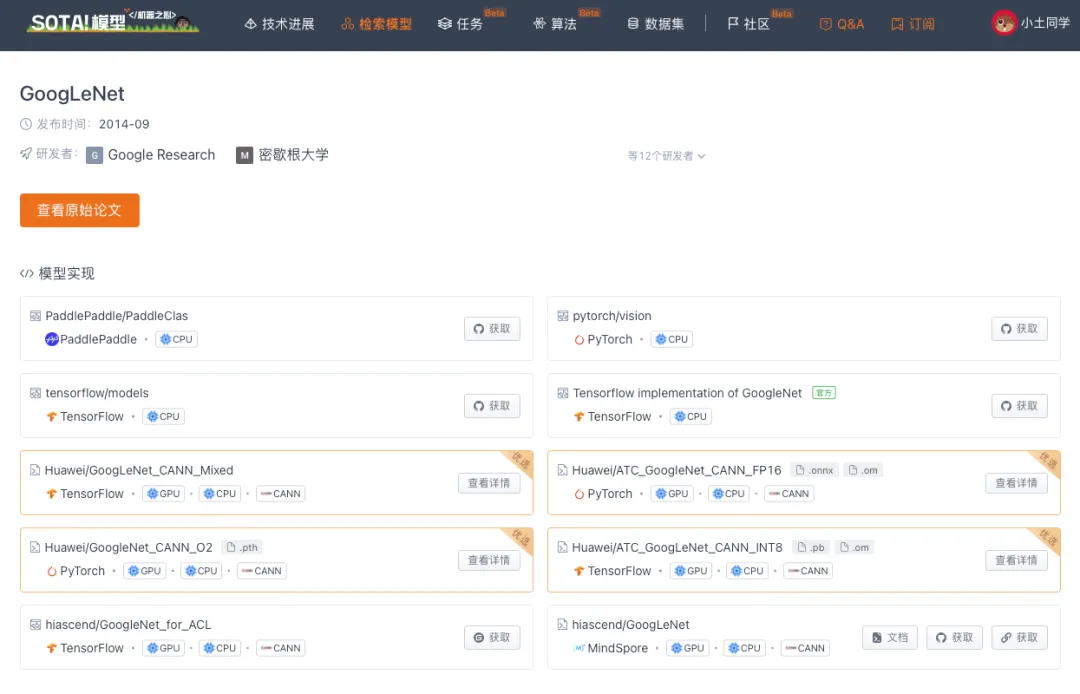Click TensorFlow icon under tensorflow/models
1080x694 pixels.
52,417
